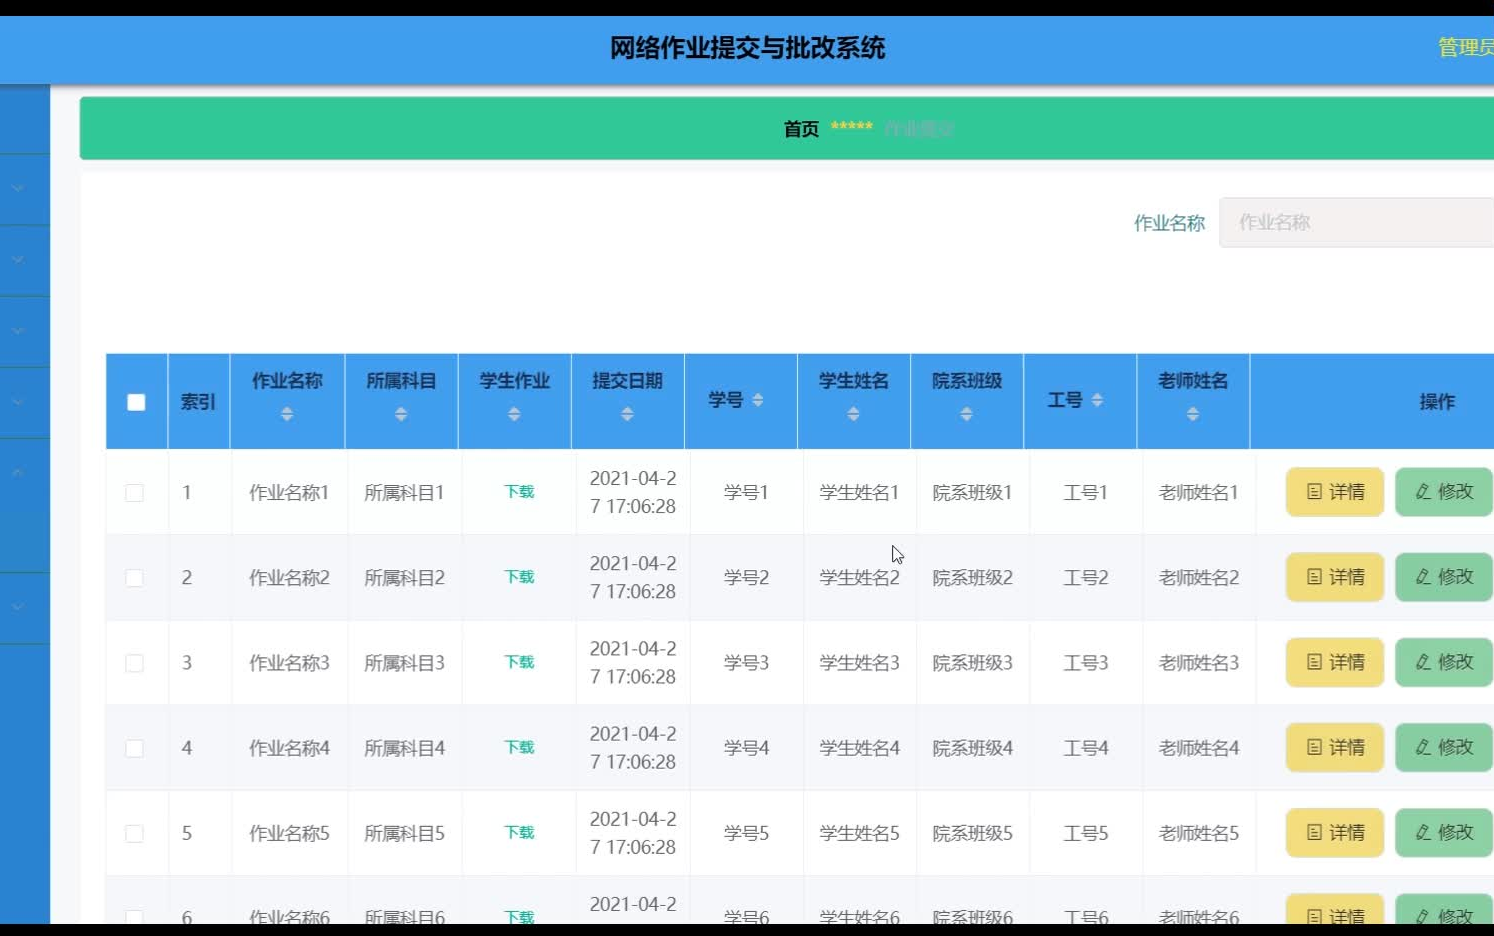Click the 首页 breadcrumb item

click(x=801, y=128)
